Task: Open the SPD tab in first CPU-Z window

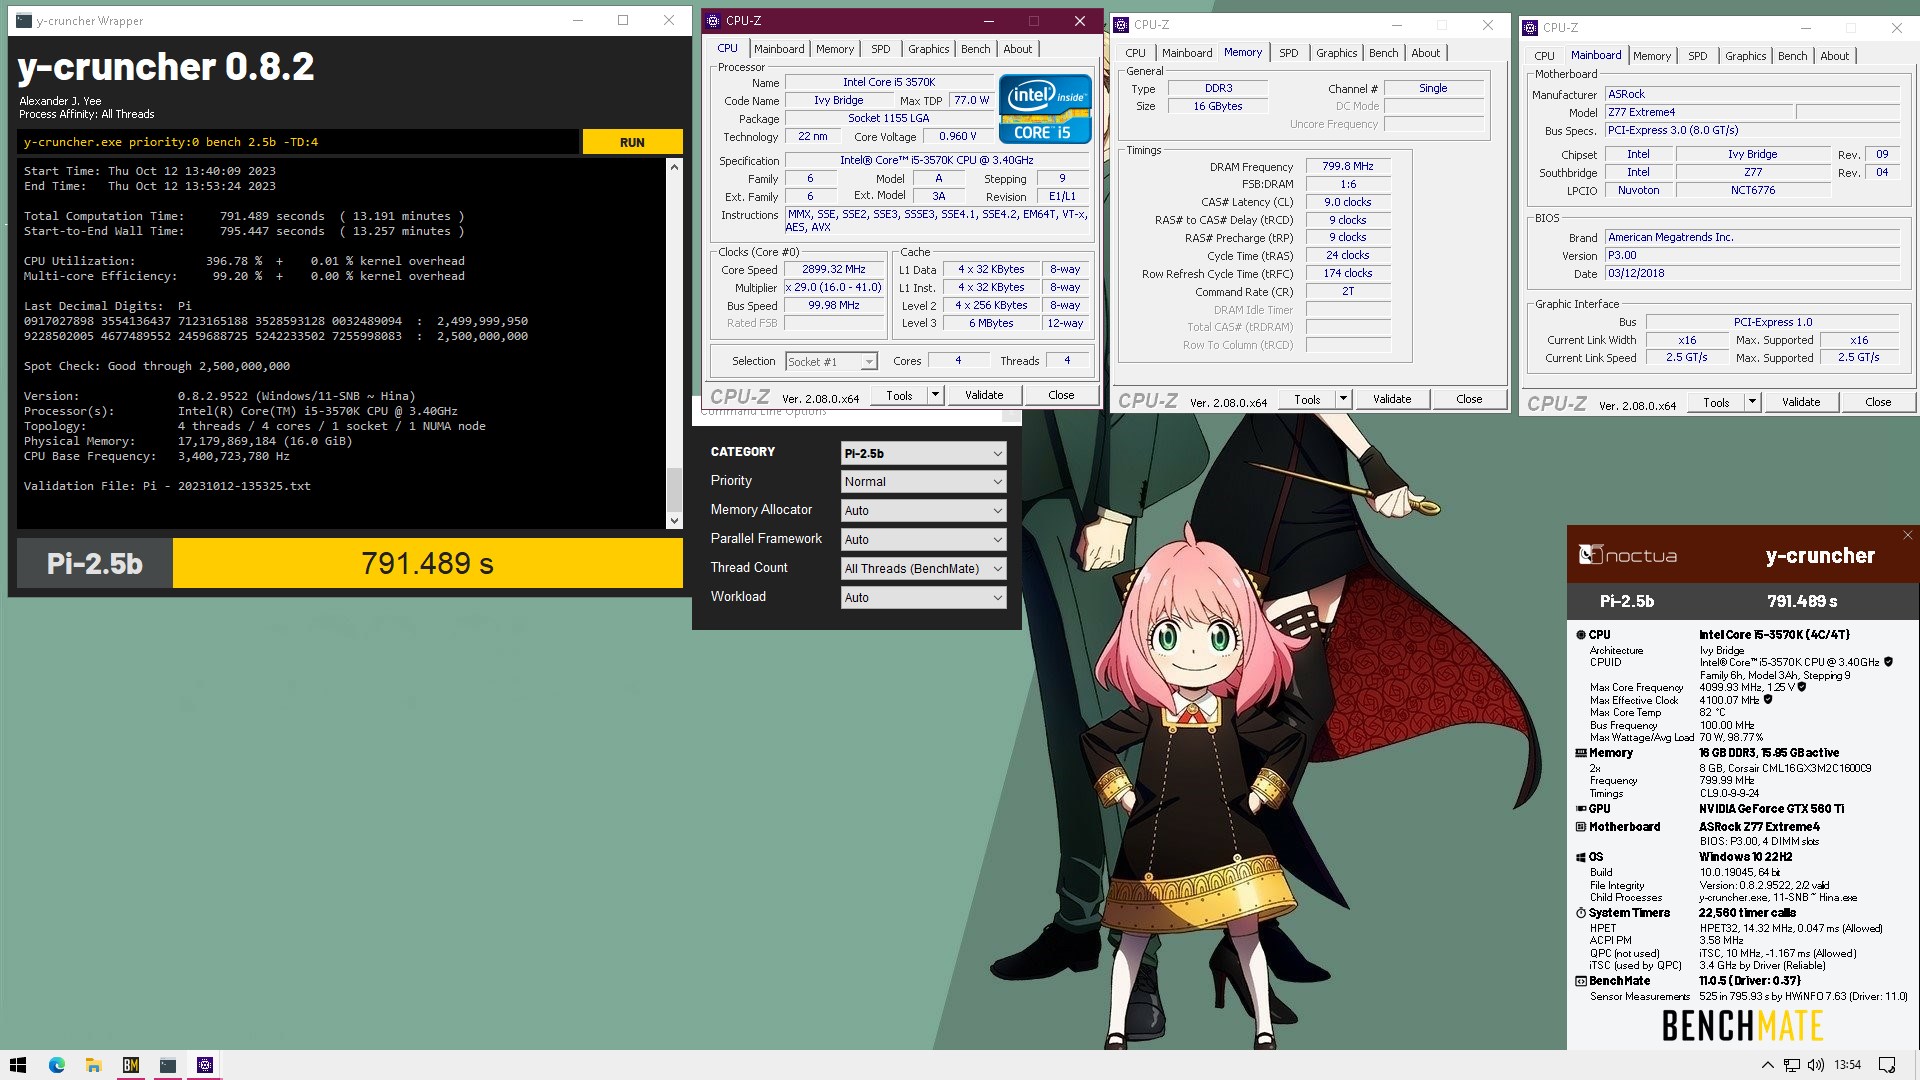Action: point(880,49)
